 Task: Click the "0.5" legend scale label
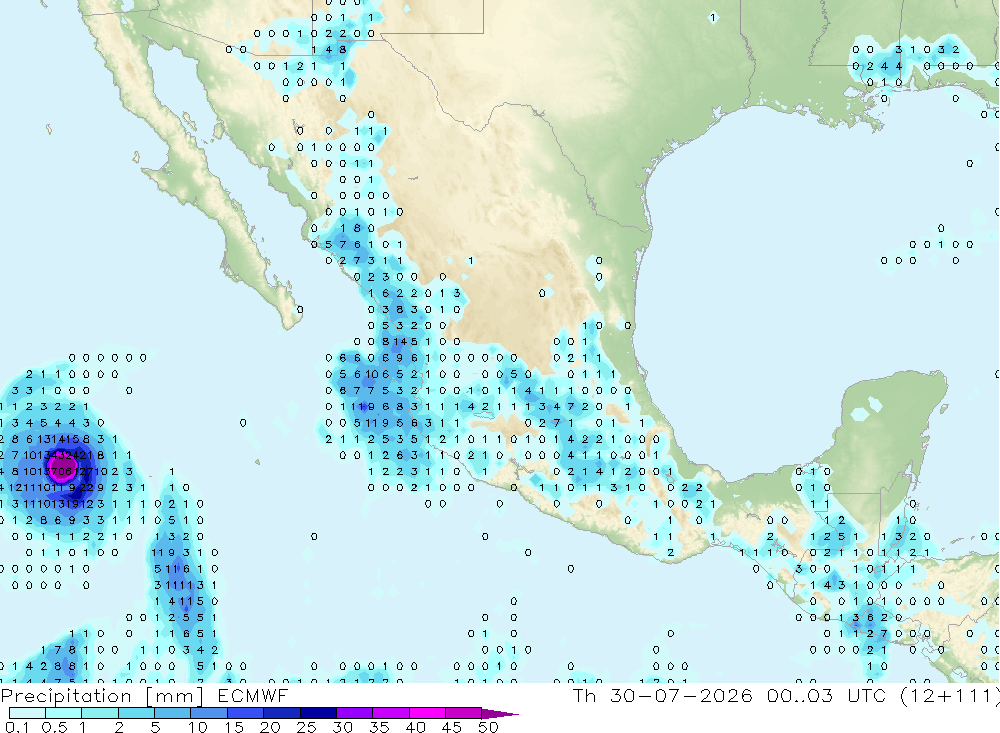pos(54,727)
